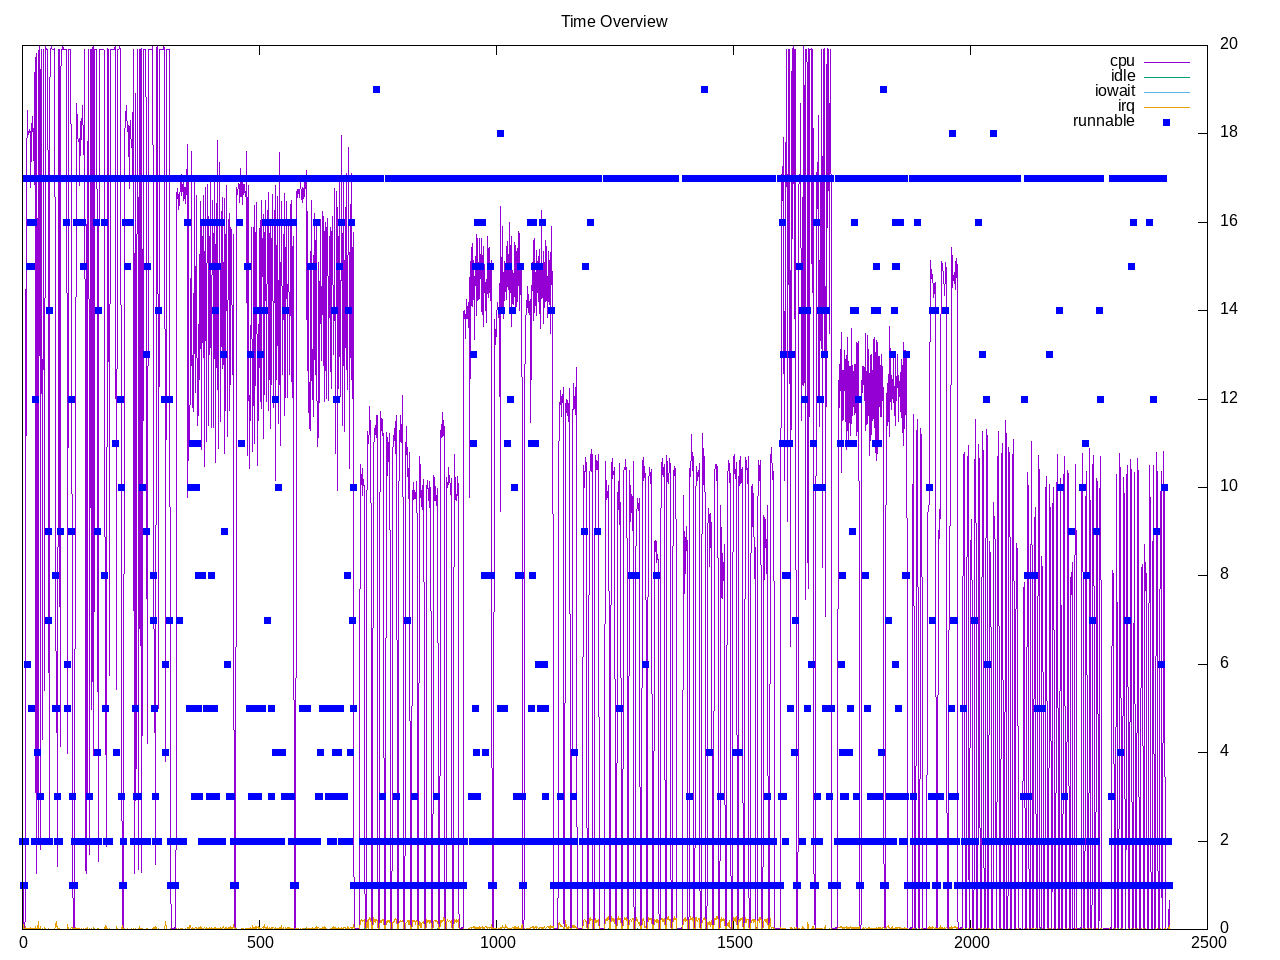Click y-axis tick label 20

(x=1228, y=44)
